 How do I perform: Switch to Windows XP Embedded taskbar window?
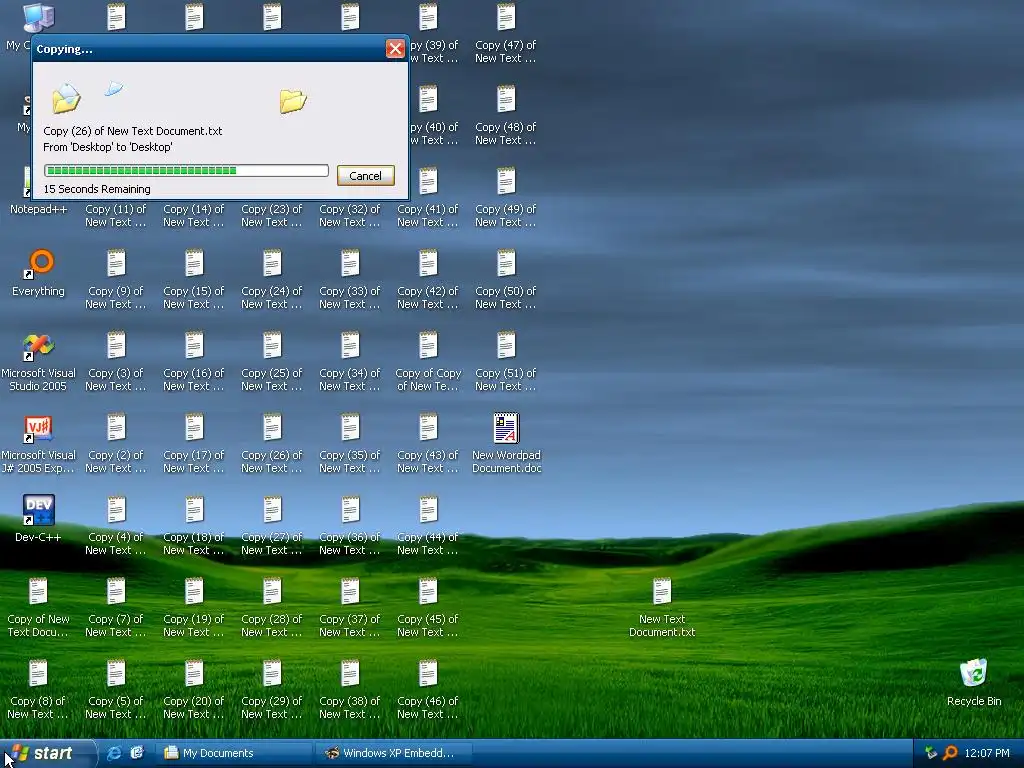pos(392,753)
